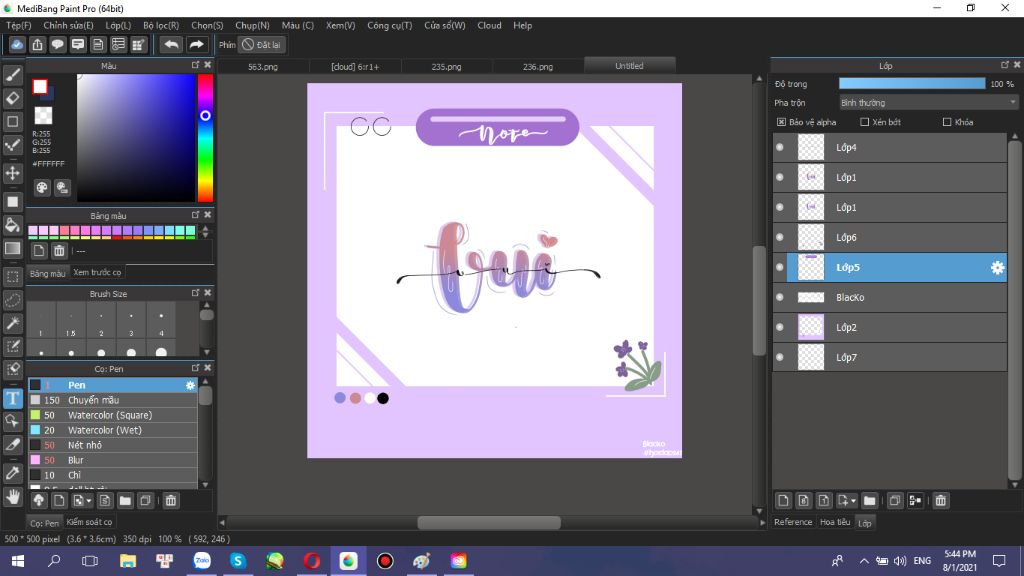Screen dimensions: 1024x576
Task: Select the Eyedropper tool
Action: point(12,473)
